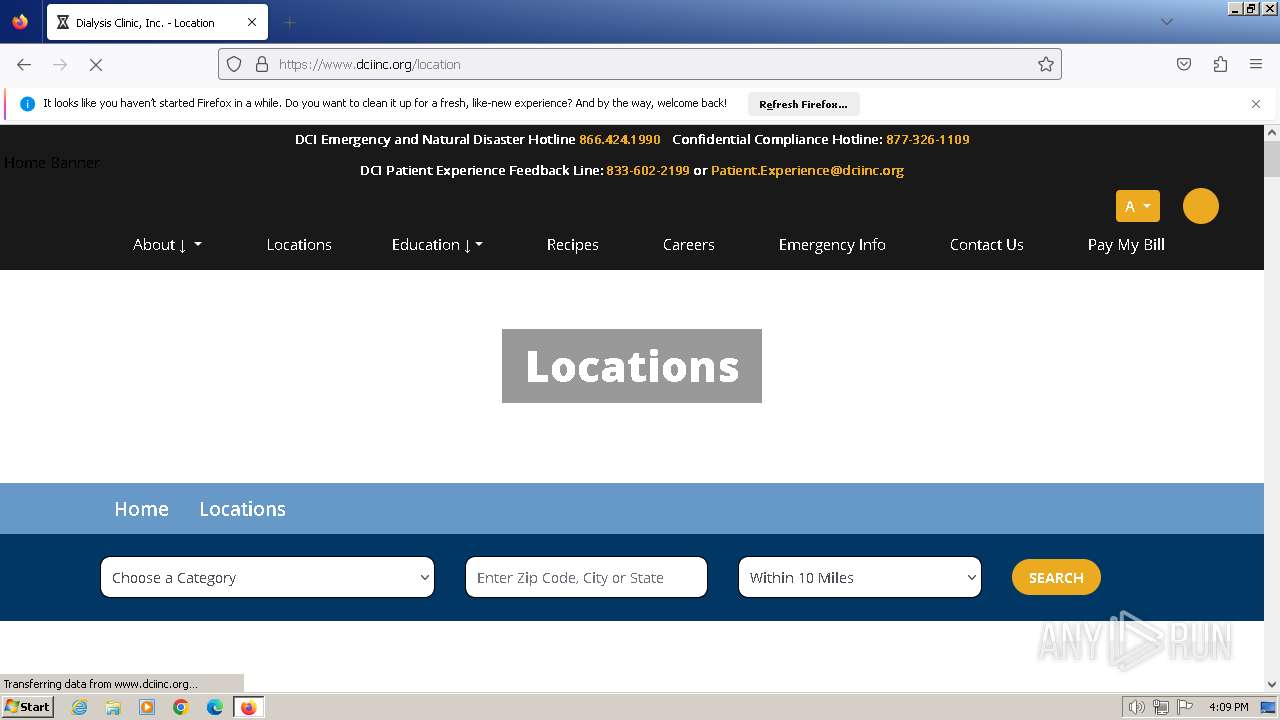Dismiss the Firefox refresh notification bar
Viewport: 1280px width, 720px height.
(1256, 104)
